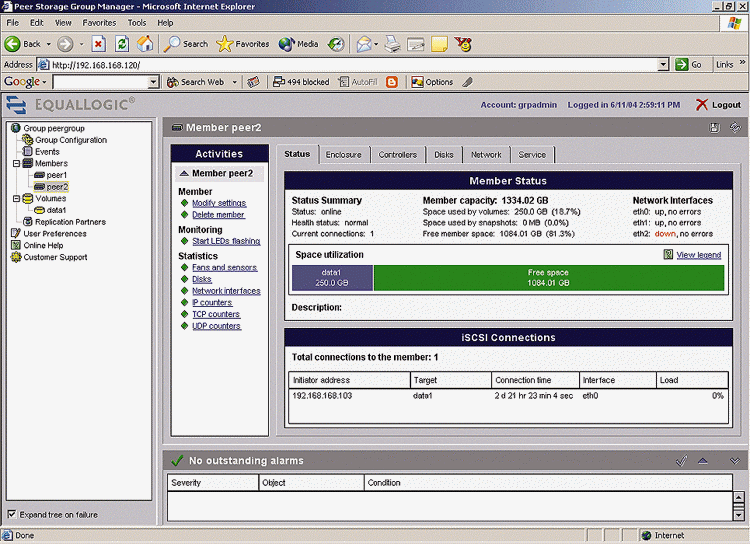The image size is (750, 544).
Task: Open the address bar dropdown
Action: pos(663,65)
